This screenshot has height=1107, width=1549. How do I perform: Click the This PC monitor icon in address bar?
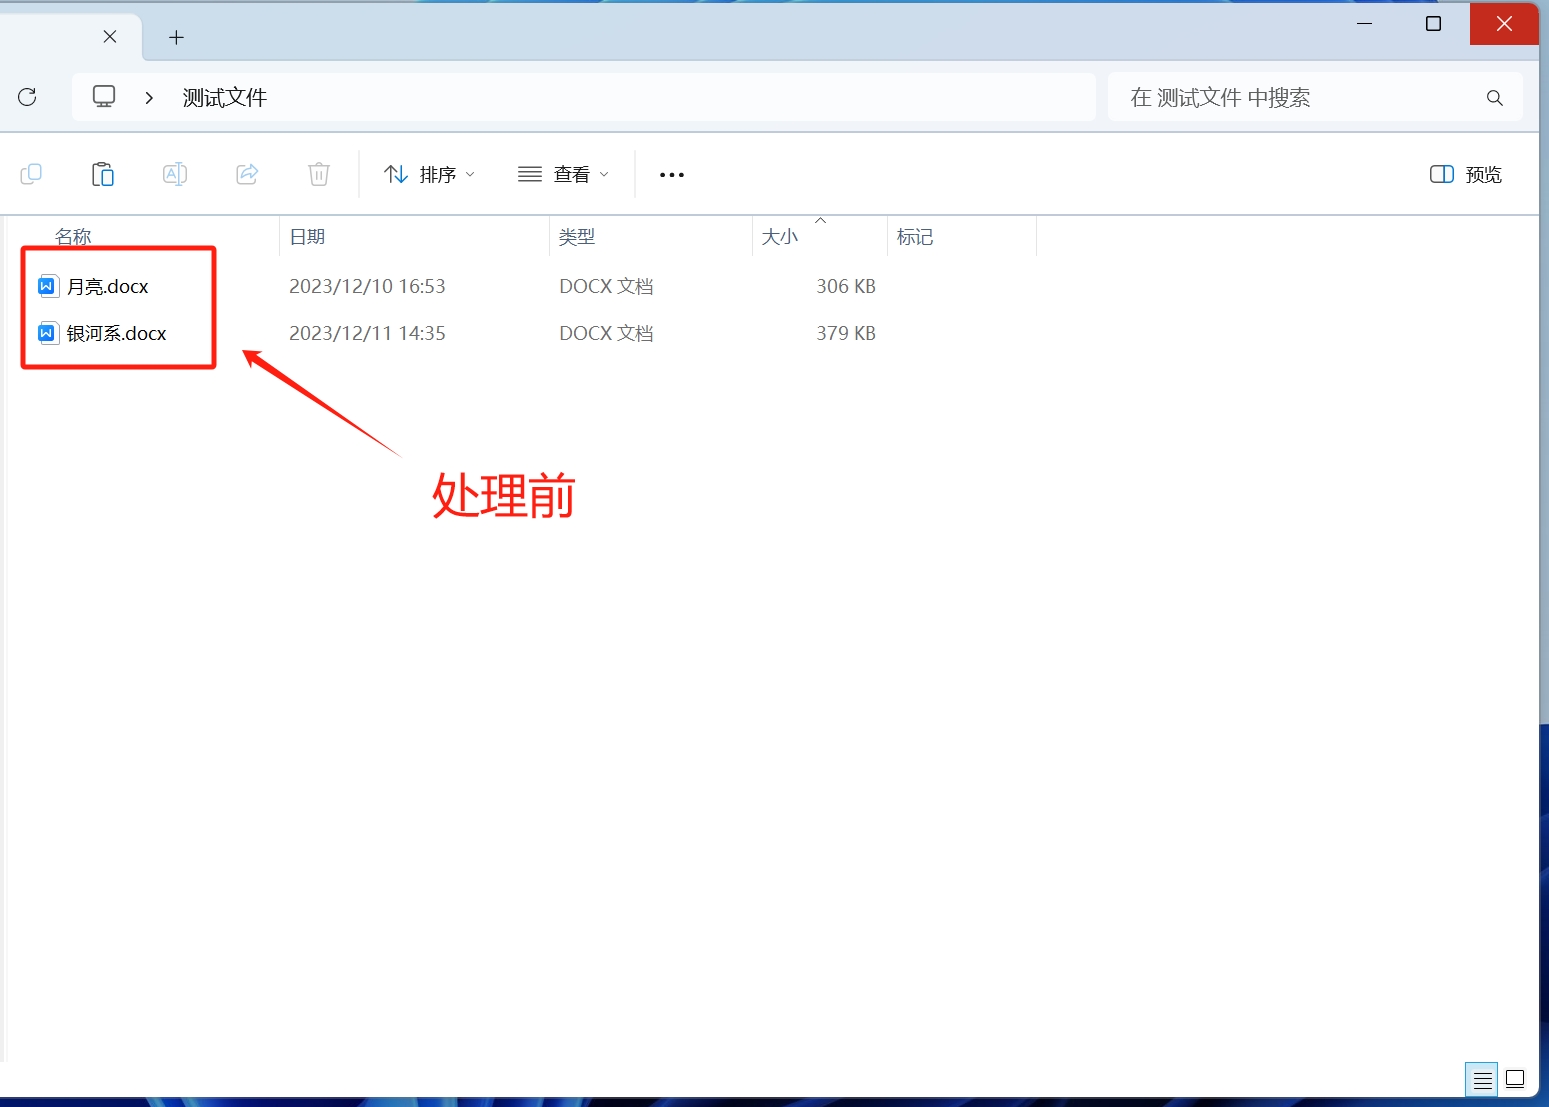[104, 96]
